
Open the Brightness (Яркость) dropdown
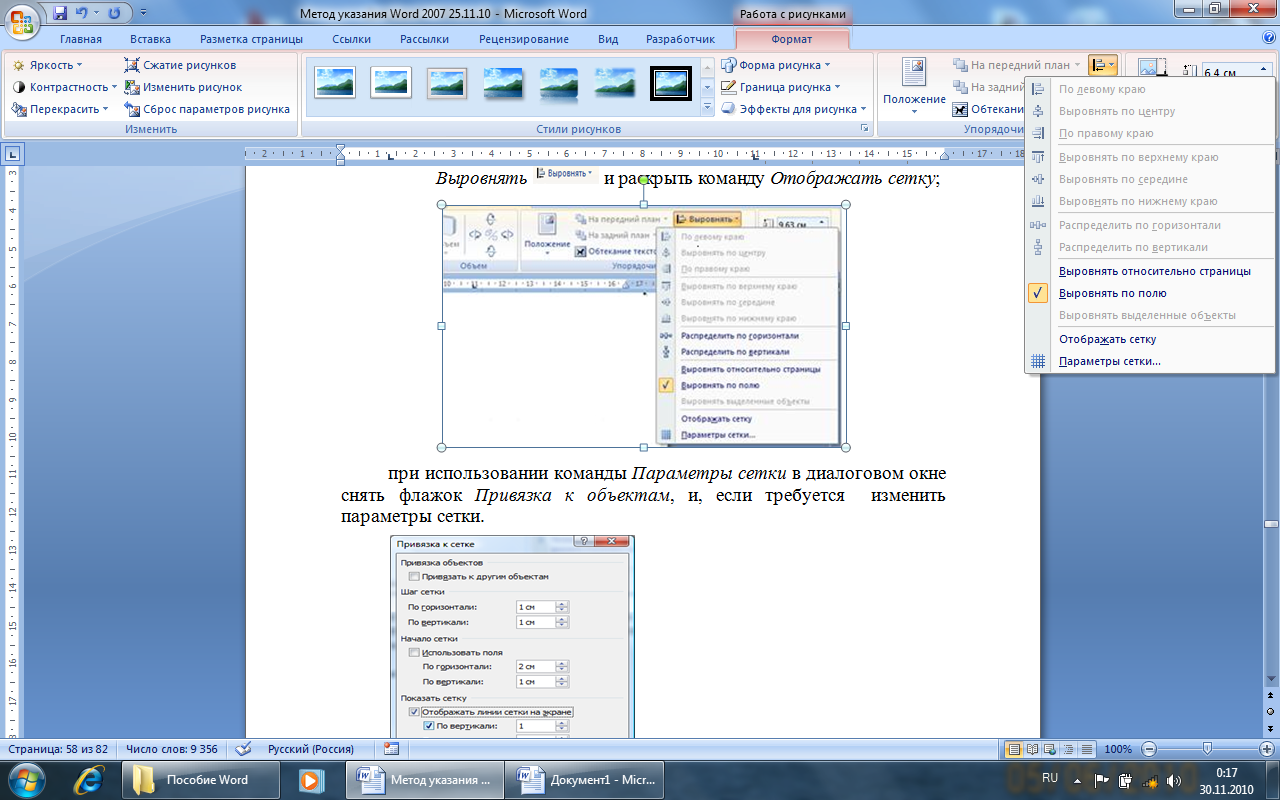[x=48, y=65]
